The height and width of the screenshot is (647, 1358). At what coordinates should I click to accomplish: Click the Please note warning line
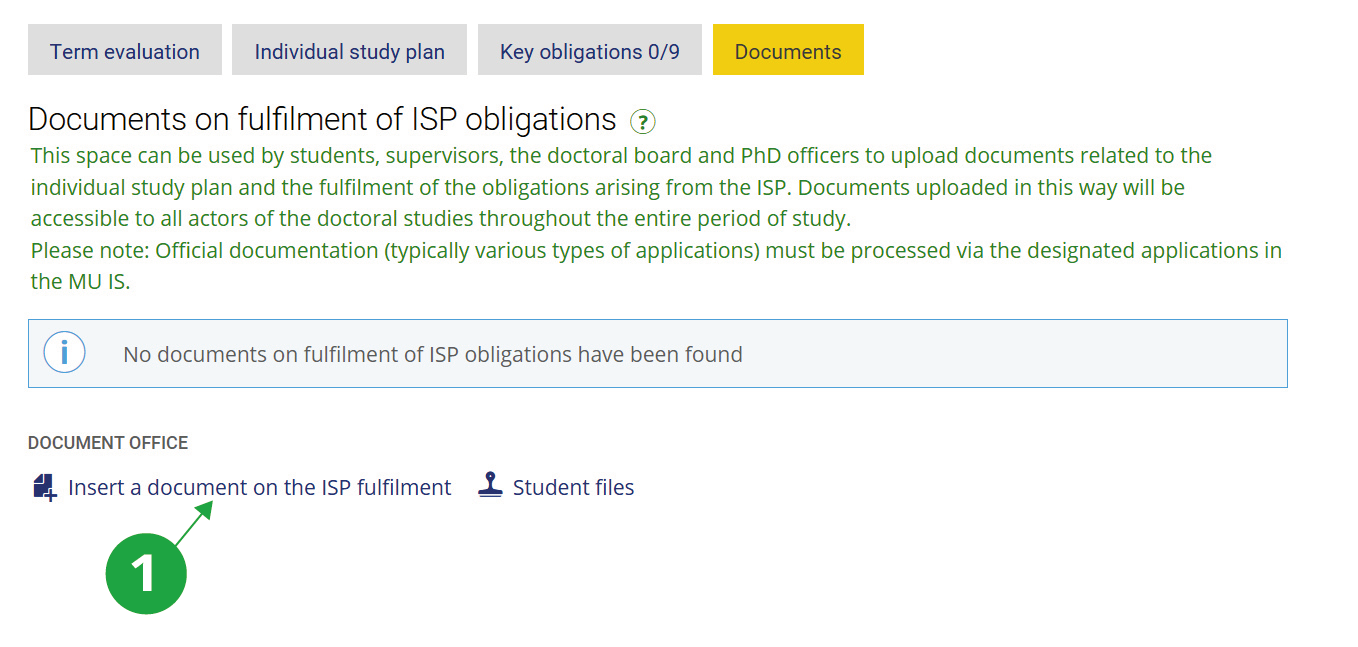655,250
